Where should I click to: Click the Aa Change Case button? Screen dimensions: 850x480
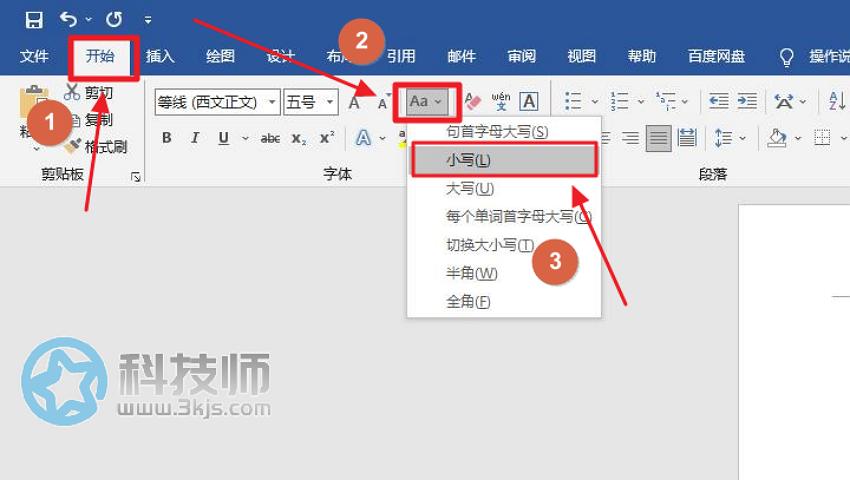(x=427, y=101)
